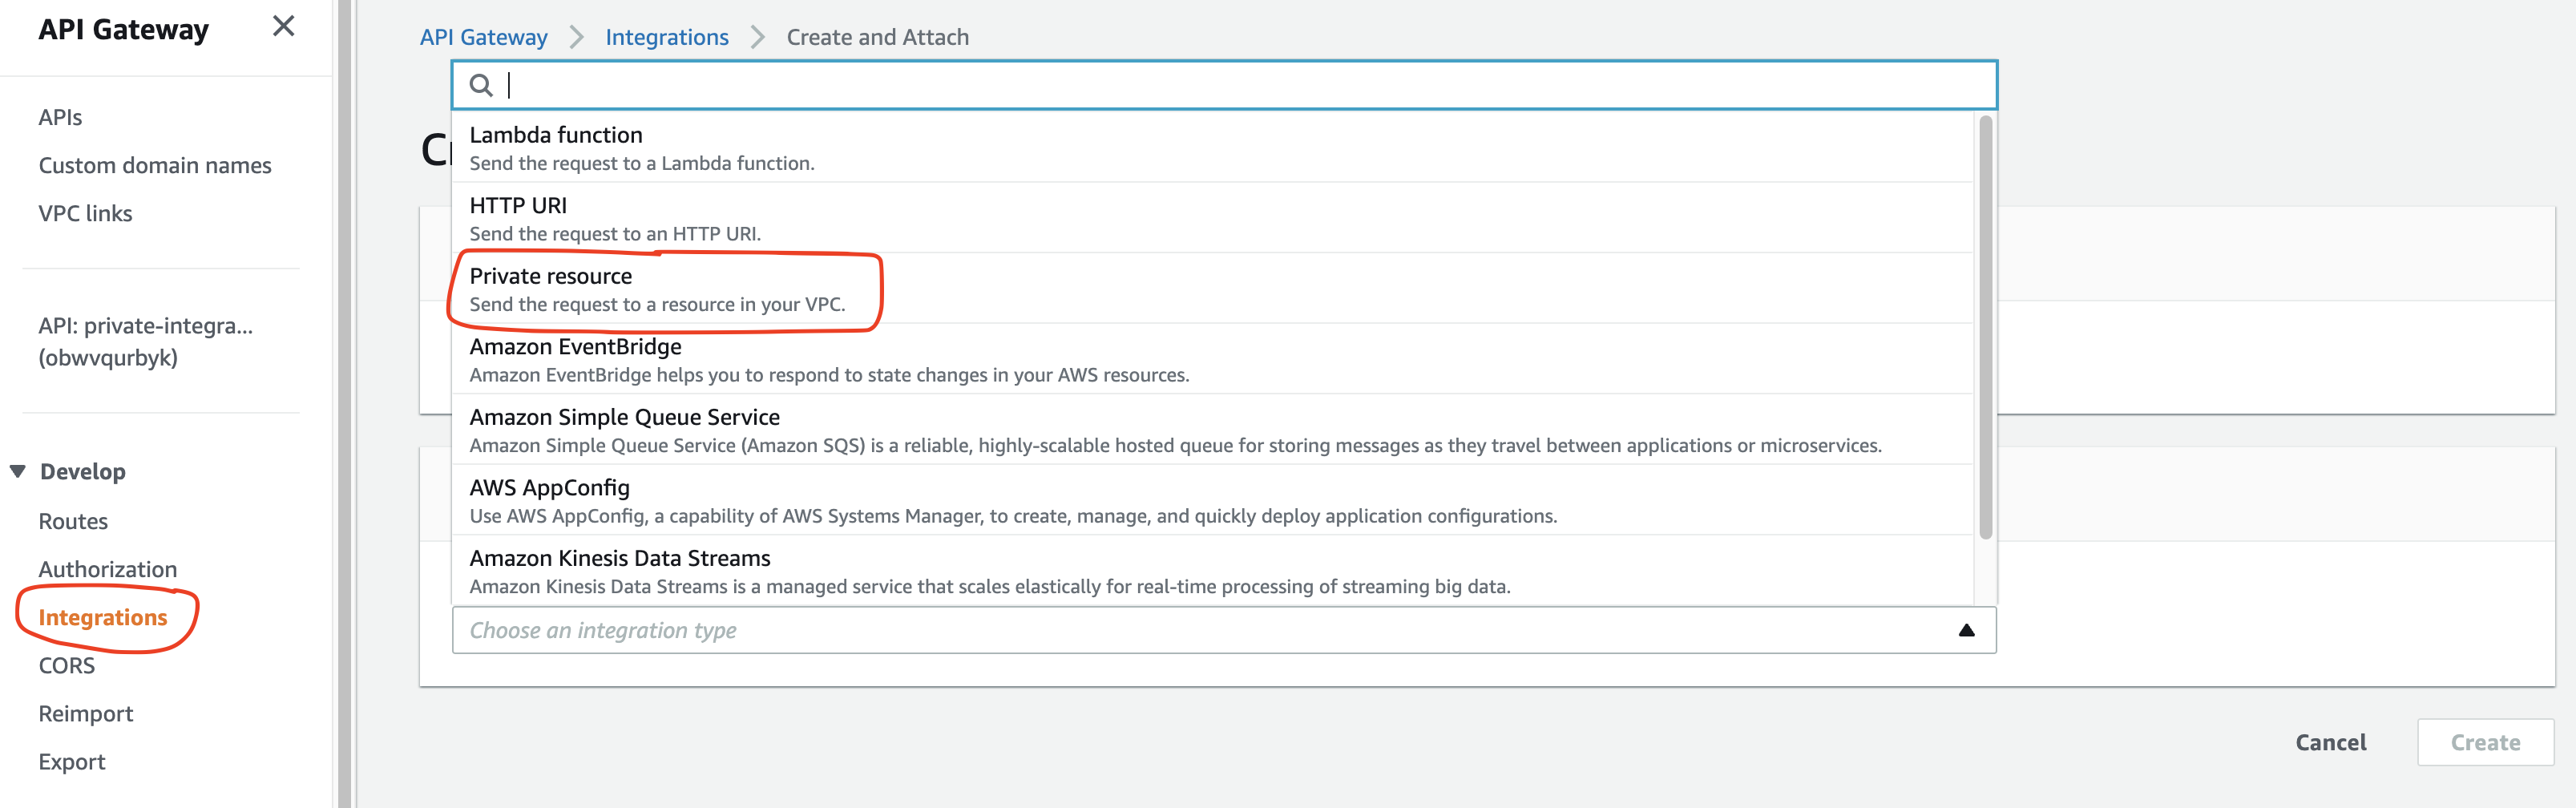Pick Amazon Simple Queue Service
This screenshot has width=2576, height=808.
click(1213, 430)
